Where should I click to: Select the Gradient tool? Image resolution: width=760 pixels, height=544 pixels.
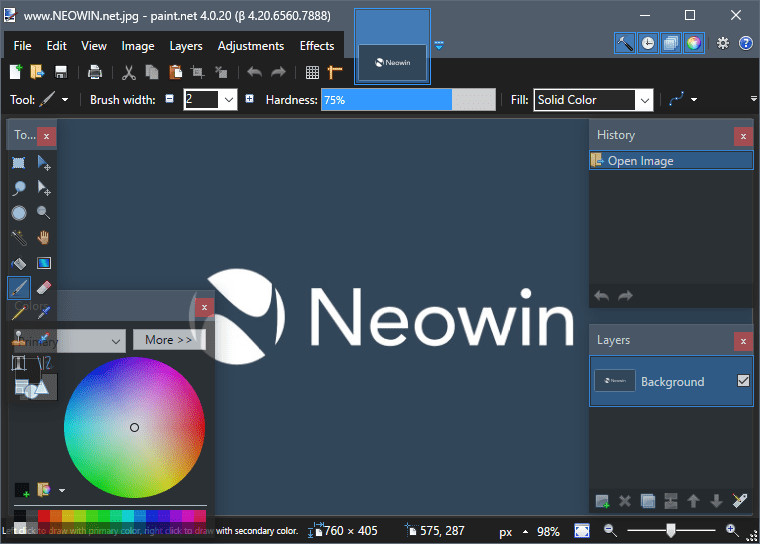click(x=44, y=263)
